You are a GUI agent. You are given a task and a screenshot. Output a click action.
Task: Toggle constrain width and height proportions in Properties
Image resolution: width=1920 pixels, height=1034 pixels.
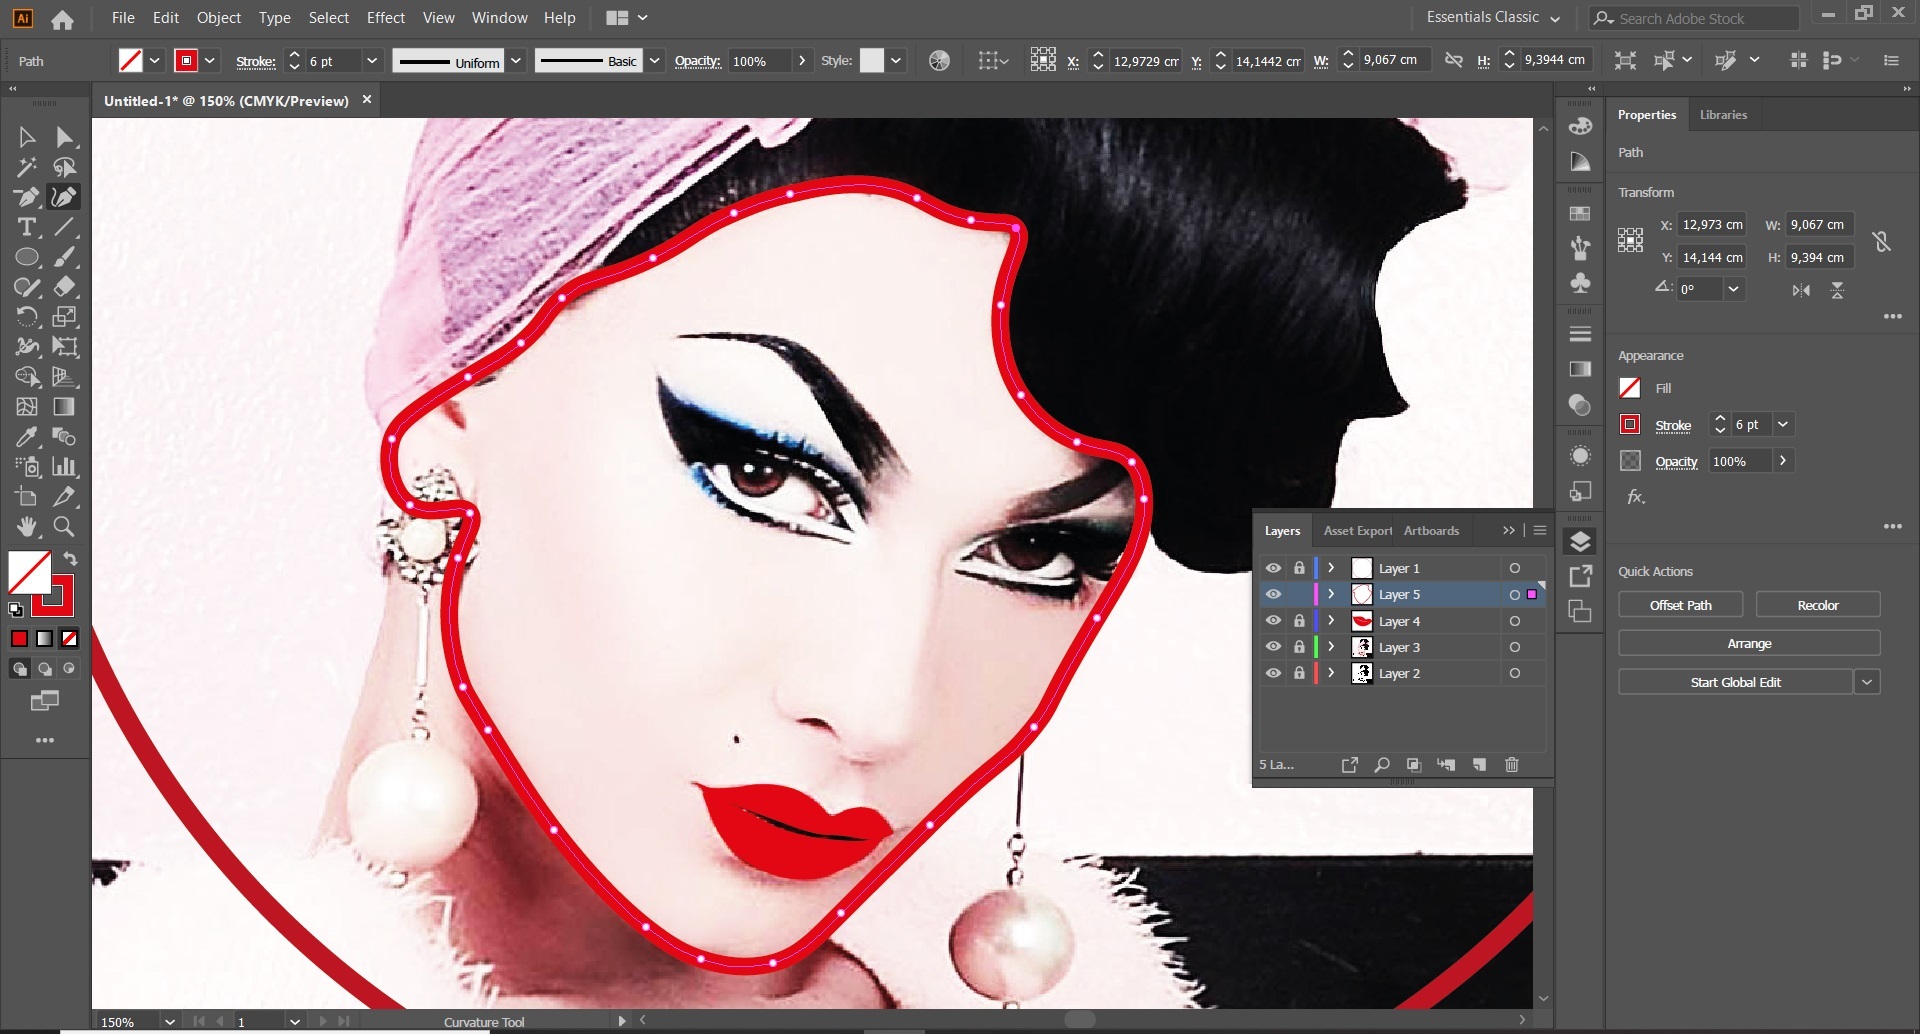[x=1881, y=241]
